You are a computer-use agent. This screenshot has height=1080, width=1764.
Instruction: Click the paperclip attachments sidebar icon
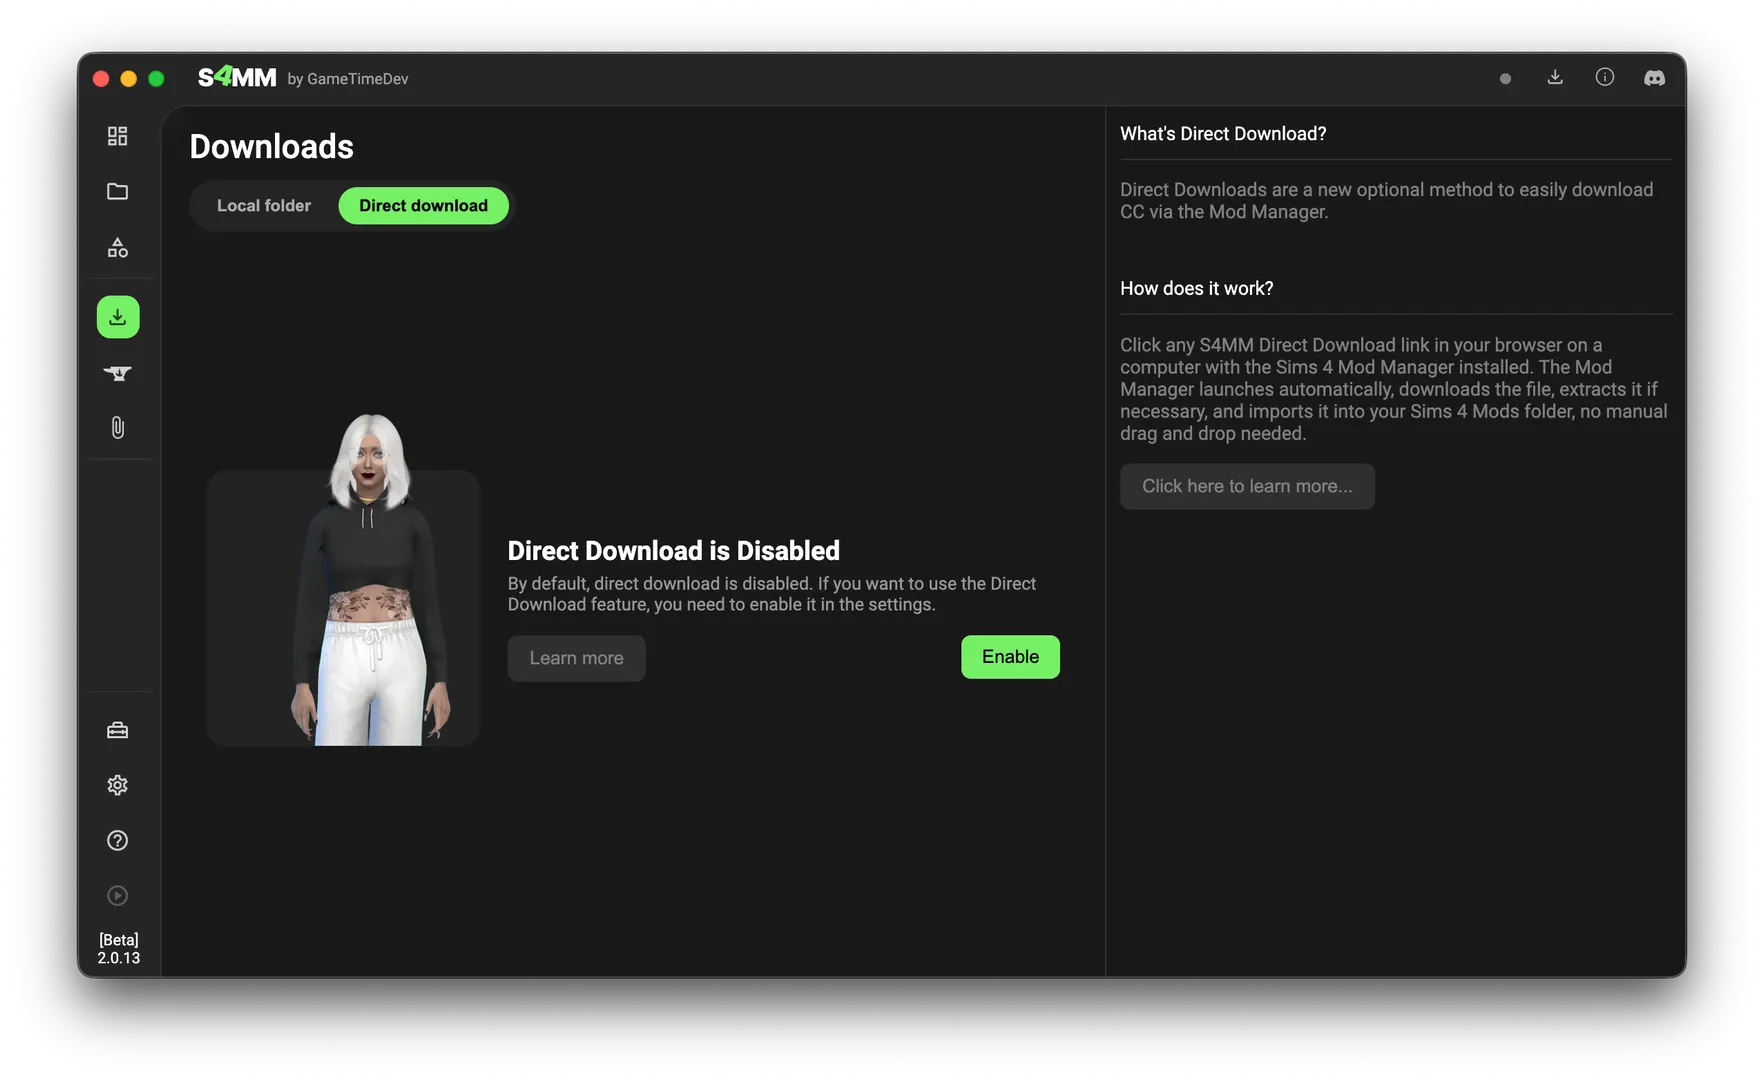pyautogui.click(x=118, y=428)
